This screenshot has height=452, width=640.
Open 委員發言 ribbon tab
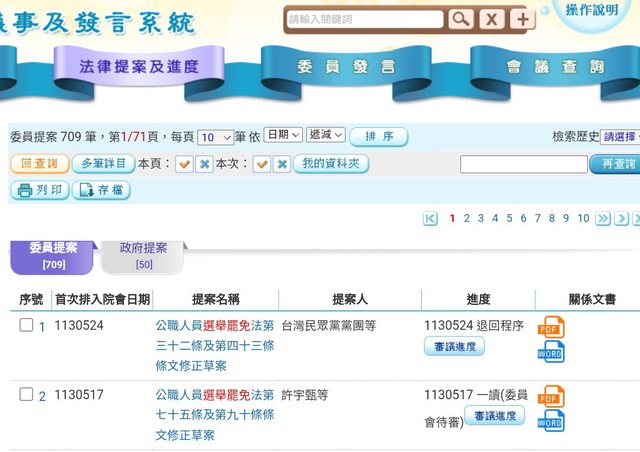(x=346, y=67)
